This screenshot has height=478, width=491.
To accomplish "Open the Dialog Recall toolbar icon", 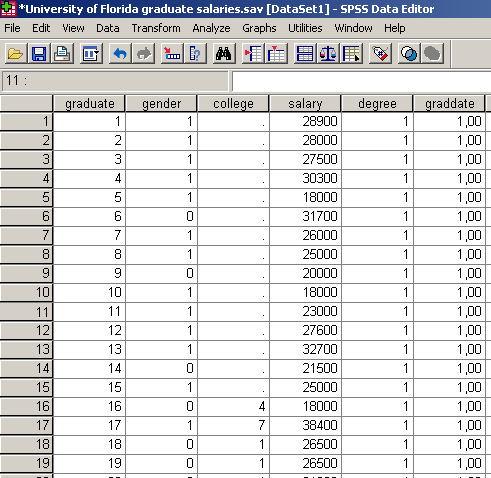I will [91, 53].
